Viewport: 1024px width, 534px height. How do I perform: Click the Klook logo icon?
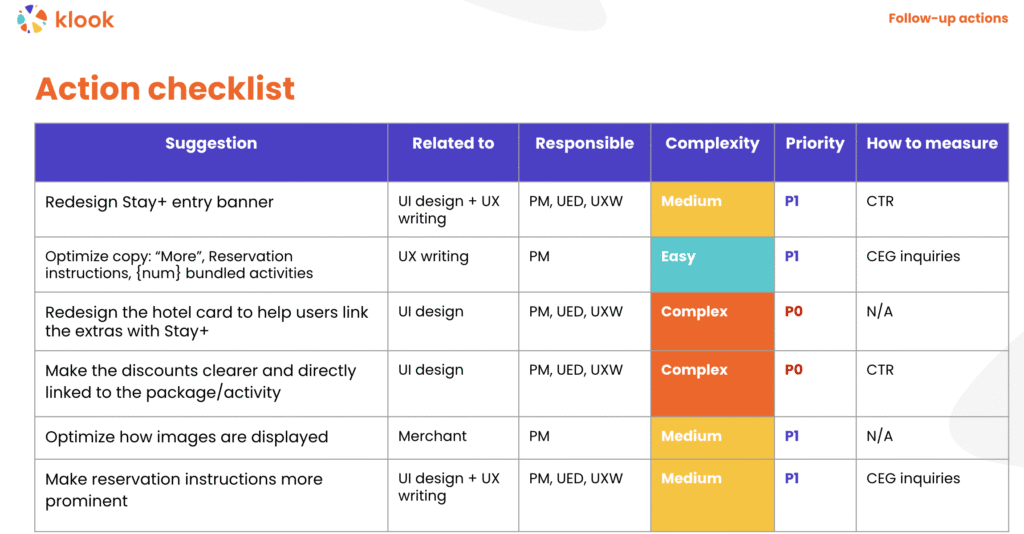[32, 19]
